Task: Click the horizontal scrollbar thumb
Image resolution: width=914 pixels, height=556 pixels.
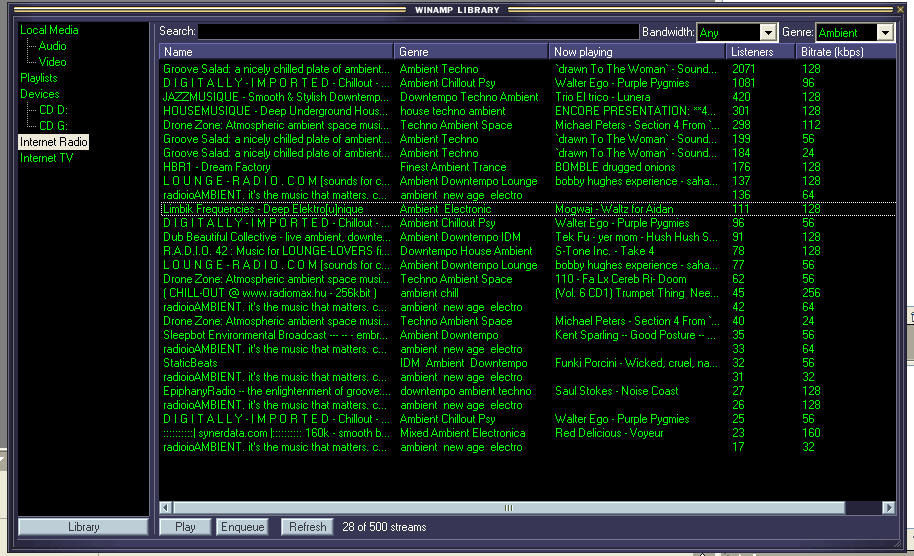Action: (509, 508)
